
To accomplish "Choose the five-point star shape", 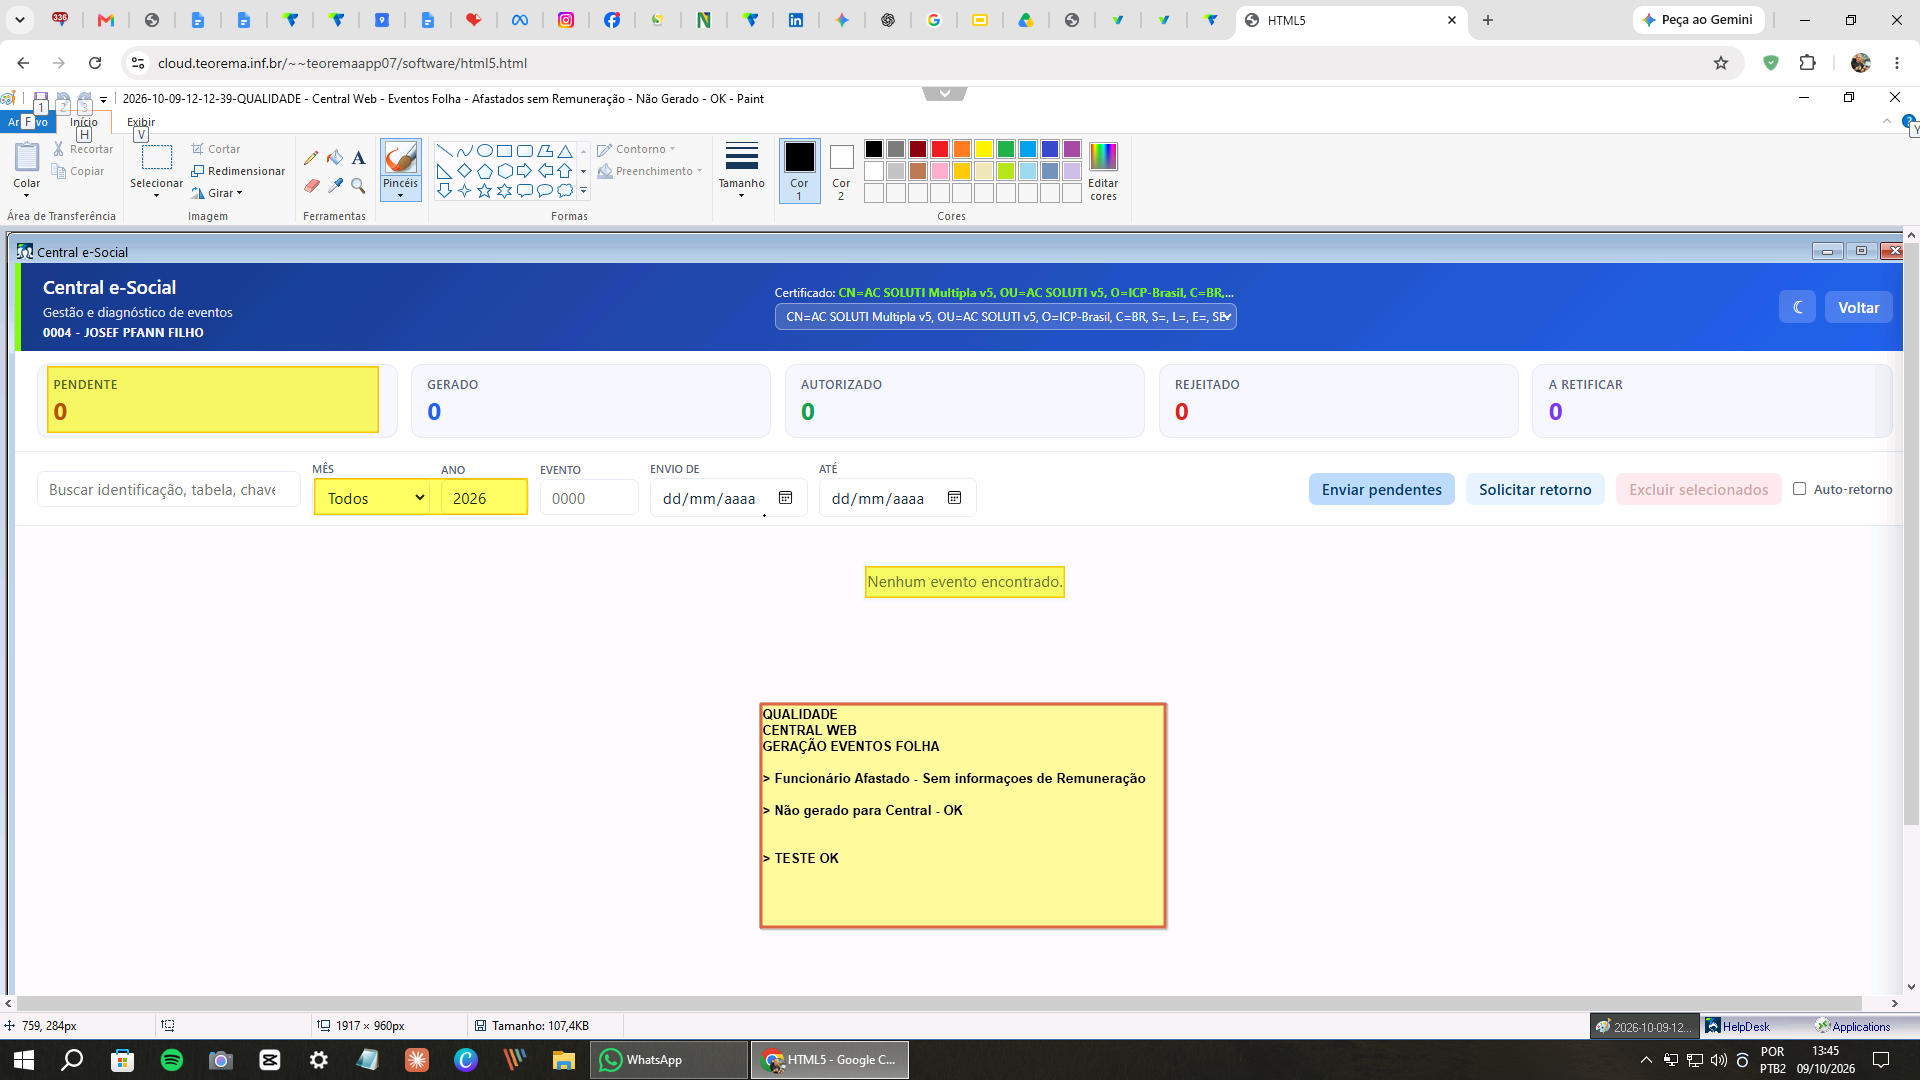I will [x=484, y=190].
